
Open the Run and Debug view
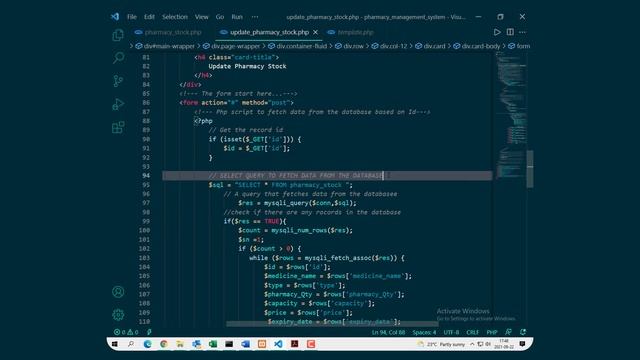pos(118,104)
